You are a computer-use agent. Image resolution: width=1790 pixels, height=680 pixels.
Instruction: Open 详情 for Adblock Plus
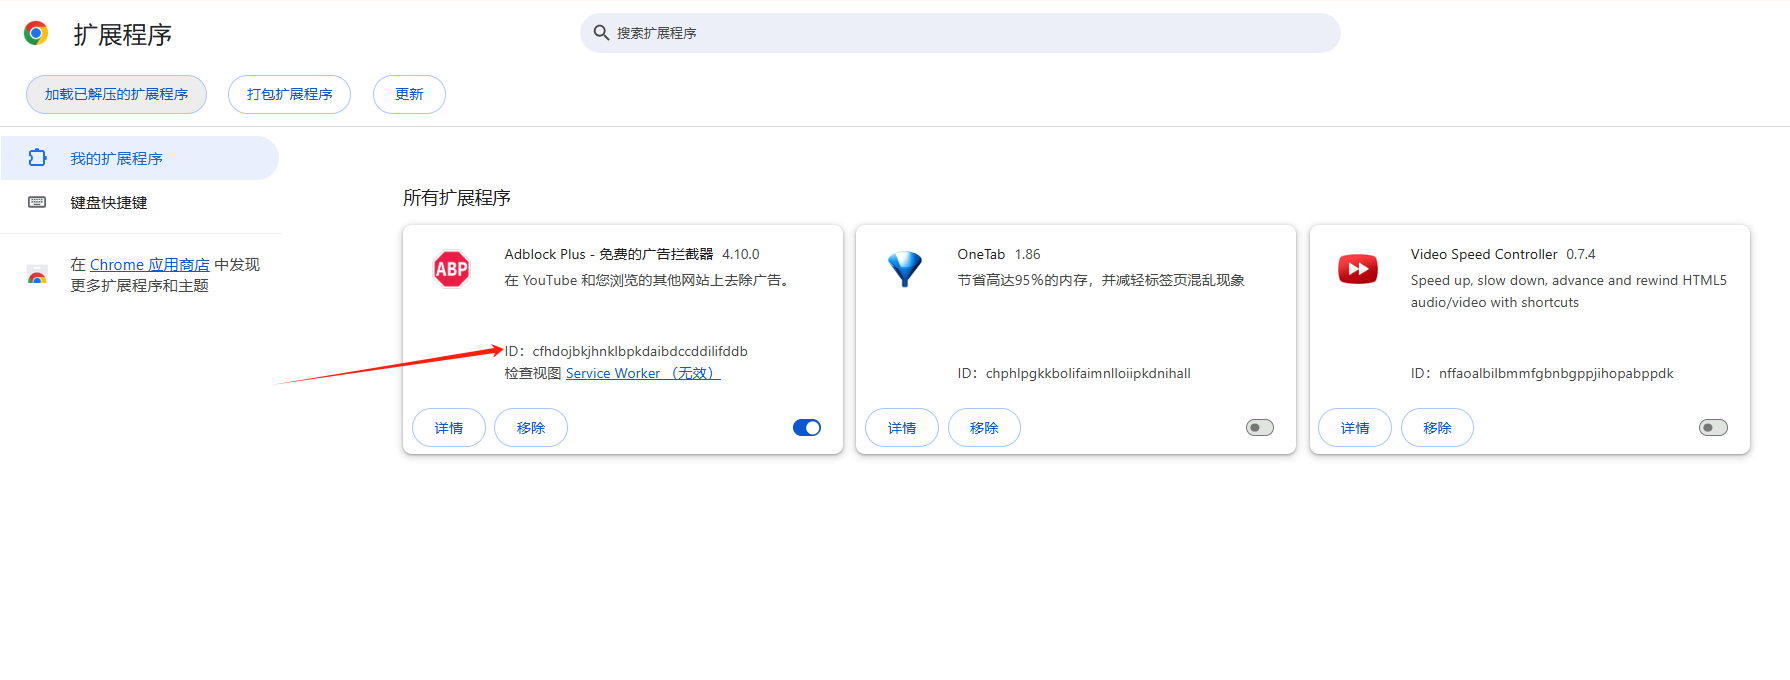click(x=449, y=428)
